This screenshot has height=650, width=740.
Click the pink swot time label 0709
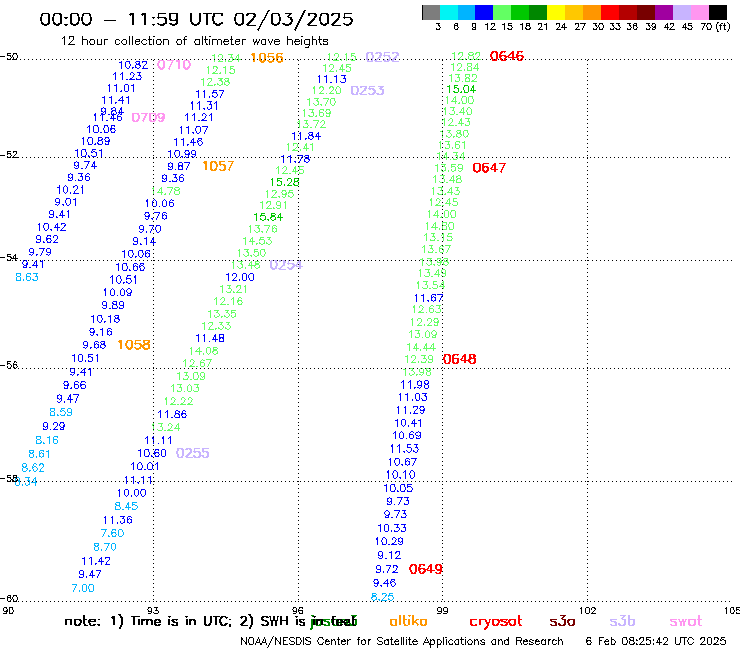(148, 118)
